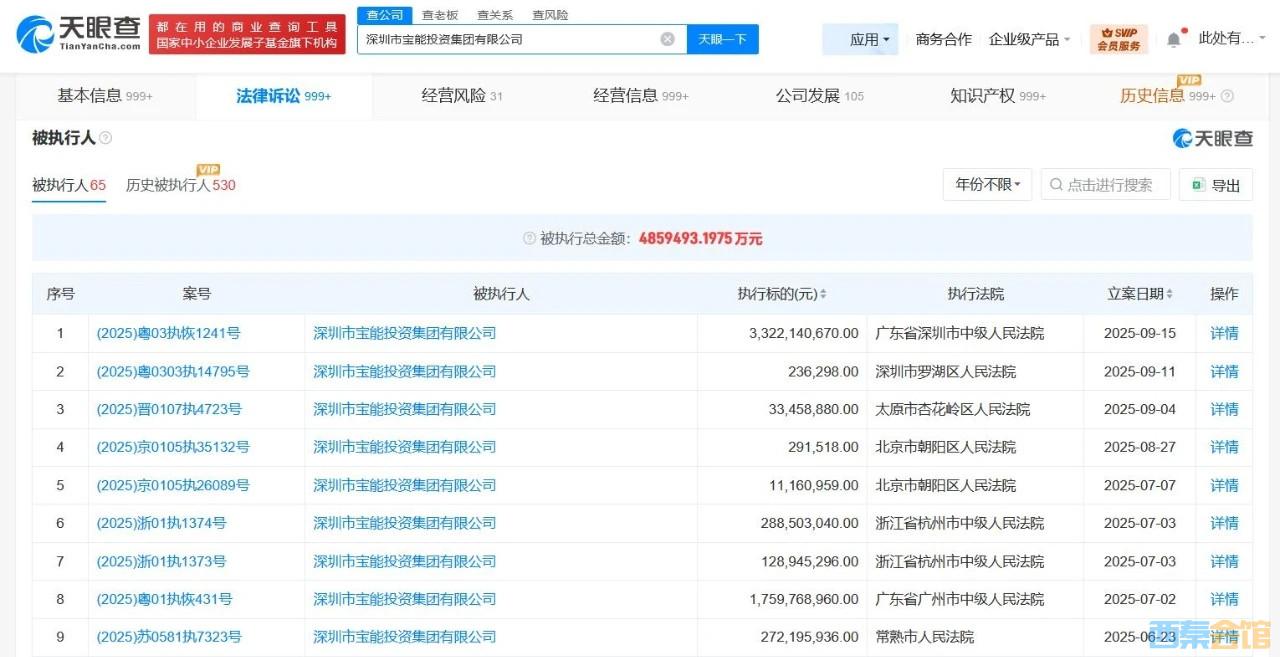Open case (2025)浙01执1374号

pyautogui.click(x=162, y=523)
